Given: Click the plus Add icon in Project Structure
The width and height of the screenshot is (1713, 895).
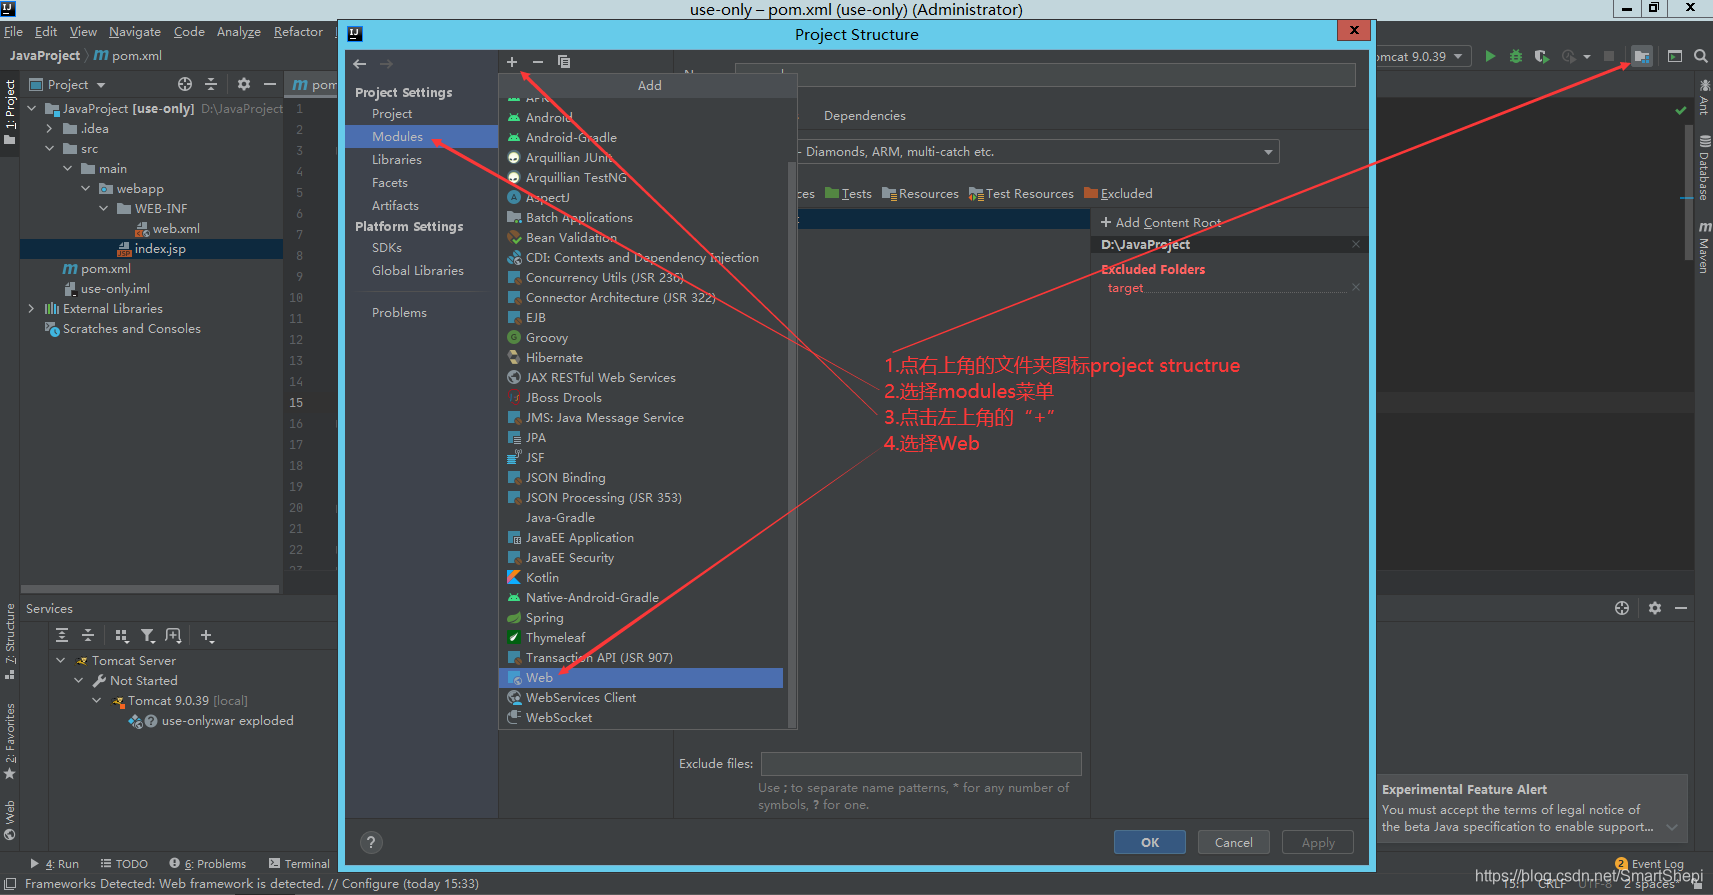Looking at the screenshot, I should pos(512,62).
